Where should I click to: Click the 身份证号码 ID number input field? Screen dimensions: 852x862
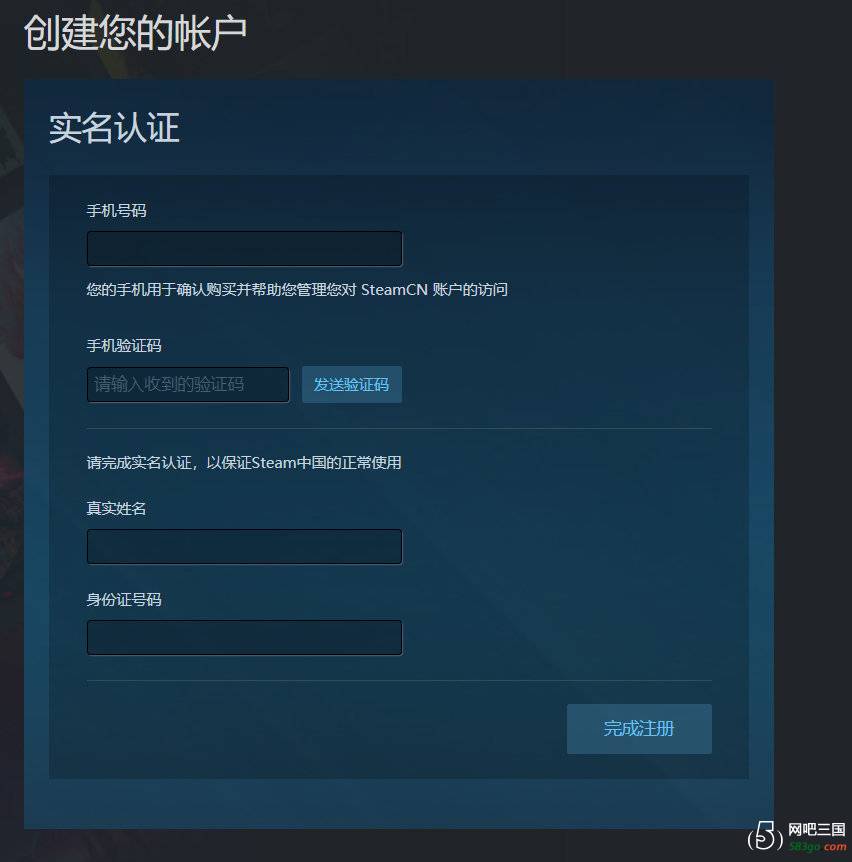[x=245, y=638]
